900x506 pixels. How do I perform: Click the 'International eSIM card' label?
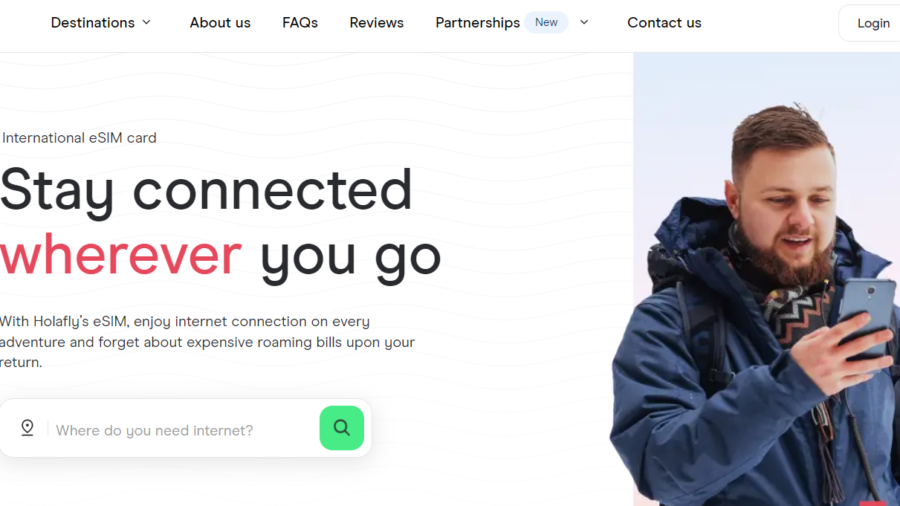pyautogui.click(x=79, y=138)
